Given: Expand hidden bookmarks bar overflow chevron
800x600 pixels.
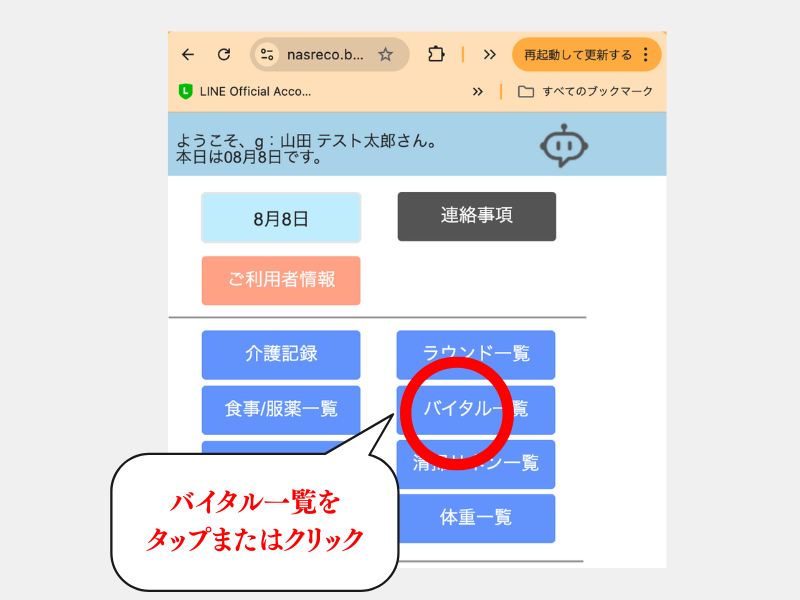Looking at the screenshot, I should (x=478, y=91).
